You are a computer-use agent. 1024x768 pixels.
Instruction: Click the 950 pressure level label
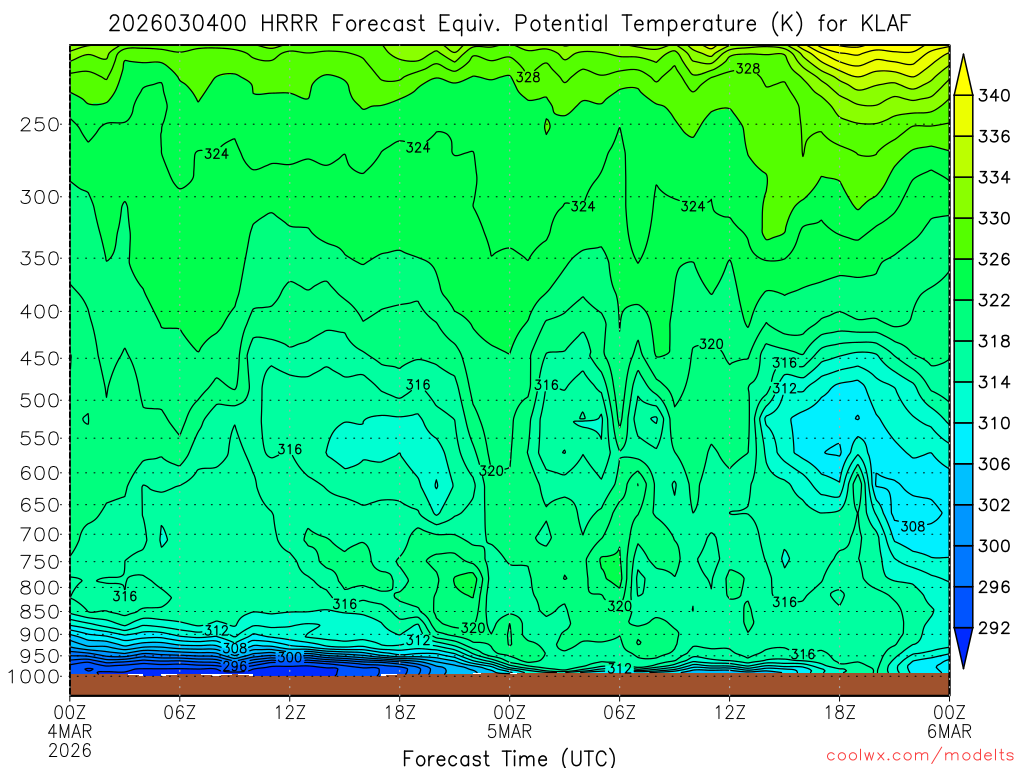[39, 656]
